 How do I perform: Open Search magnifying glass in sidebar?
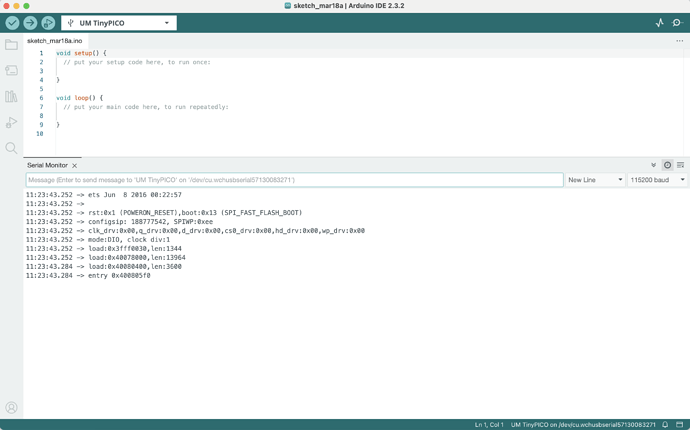pos(11,148)
